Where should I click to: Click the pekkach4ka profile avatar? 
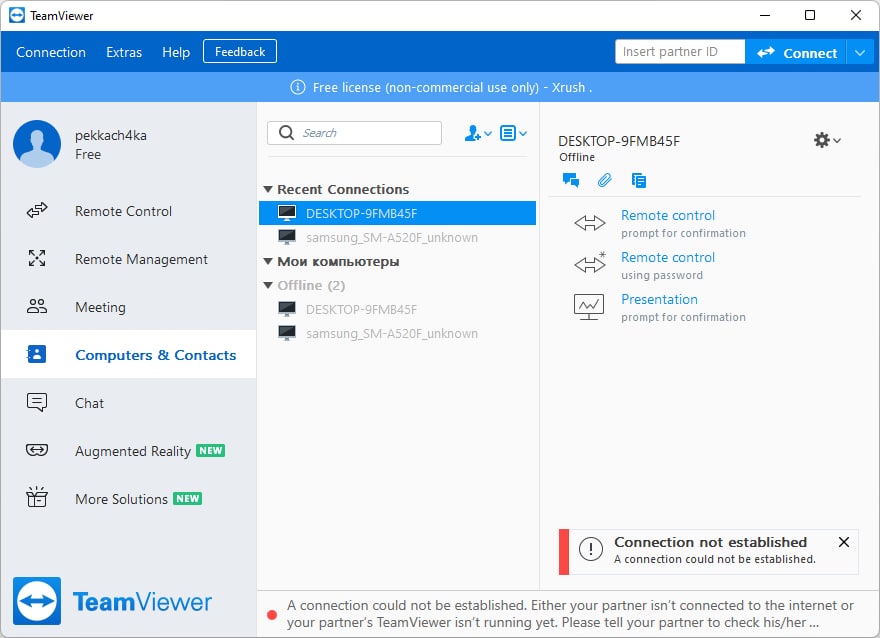[37, 144]
